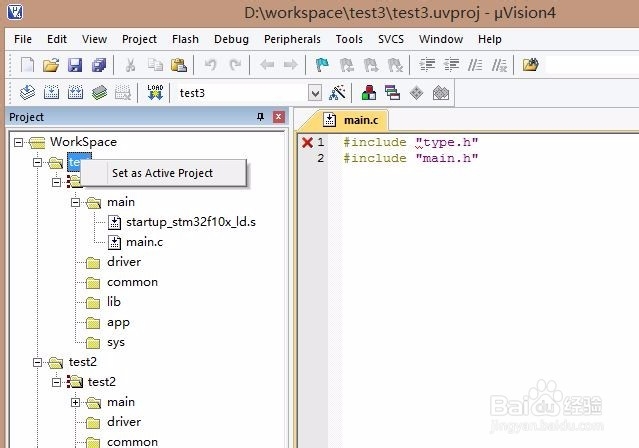The height and width of the screenshot is (448, 639).
Task: Open the Help menu
Action: pyautogui.click(x=489, y=39)
